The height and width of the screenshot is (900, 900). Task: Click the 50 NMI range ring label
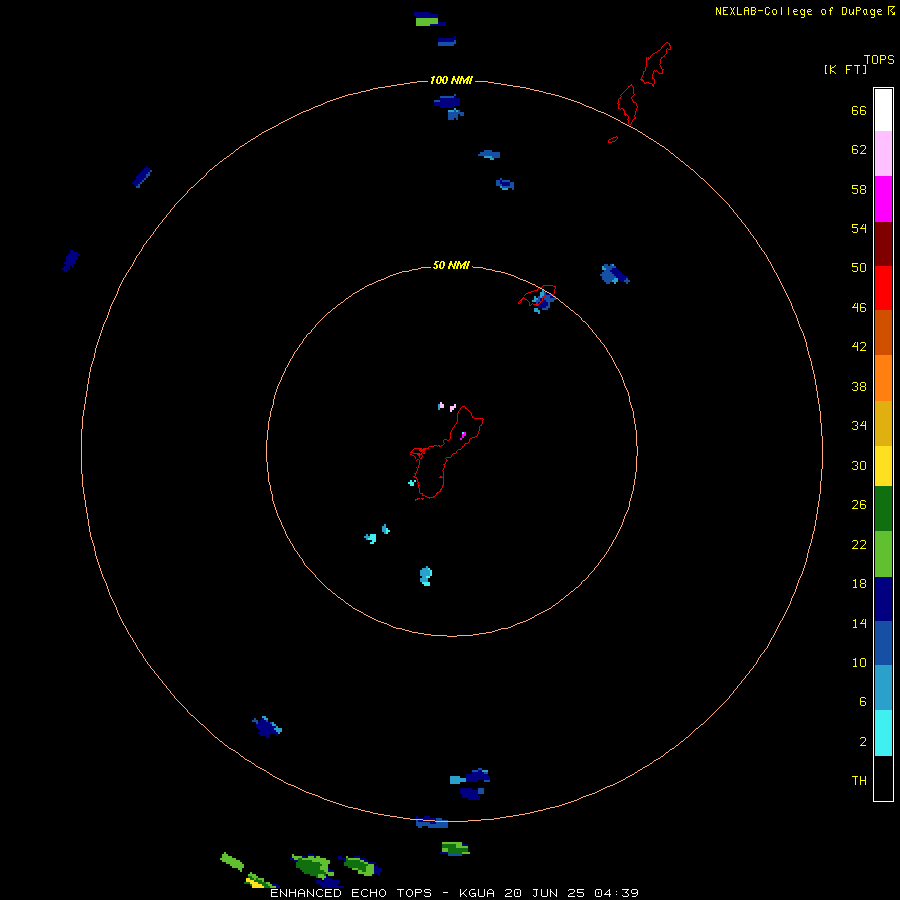451,265
